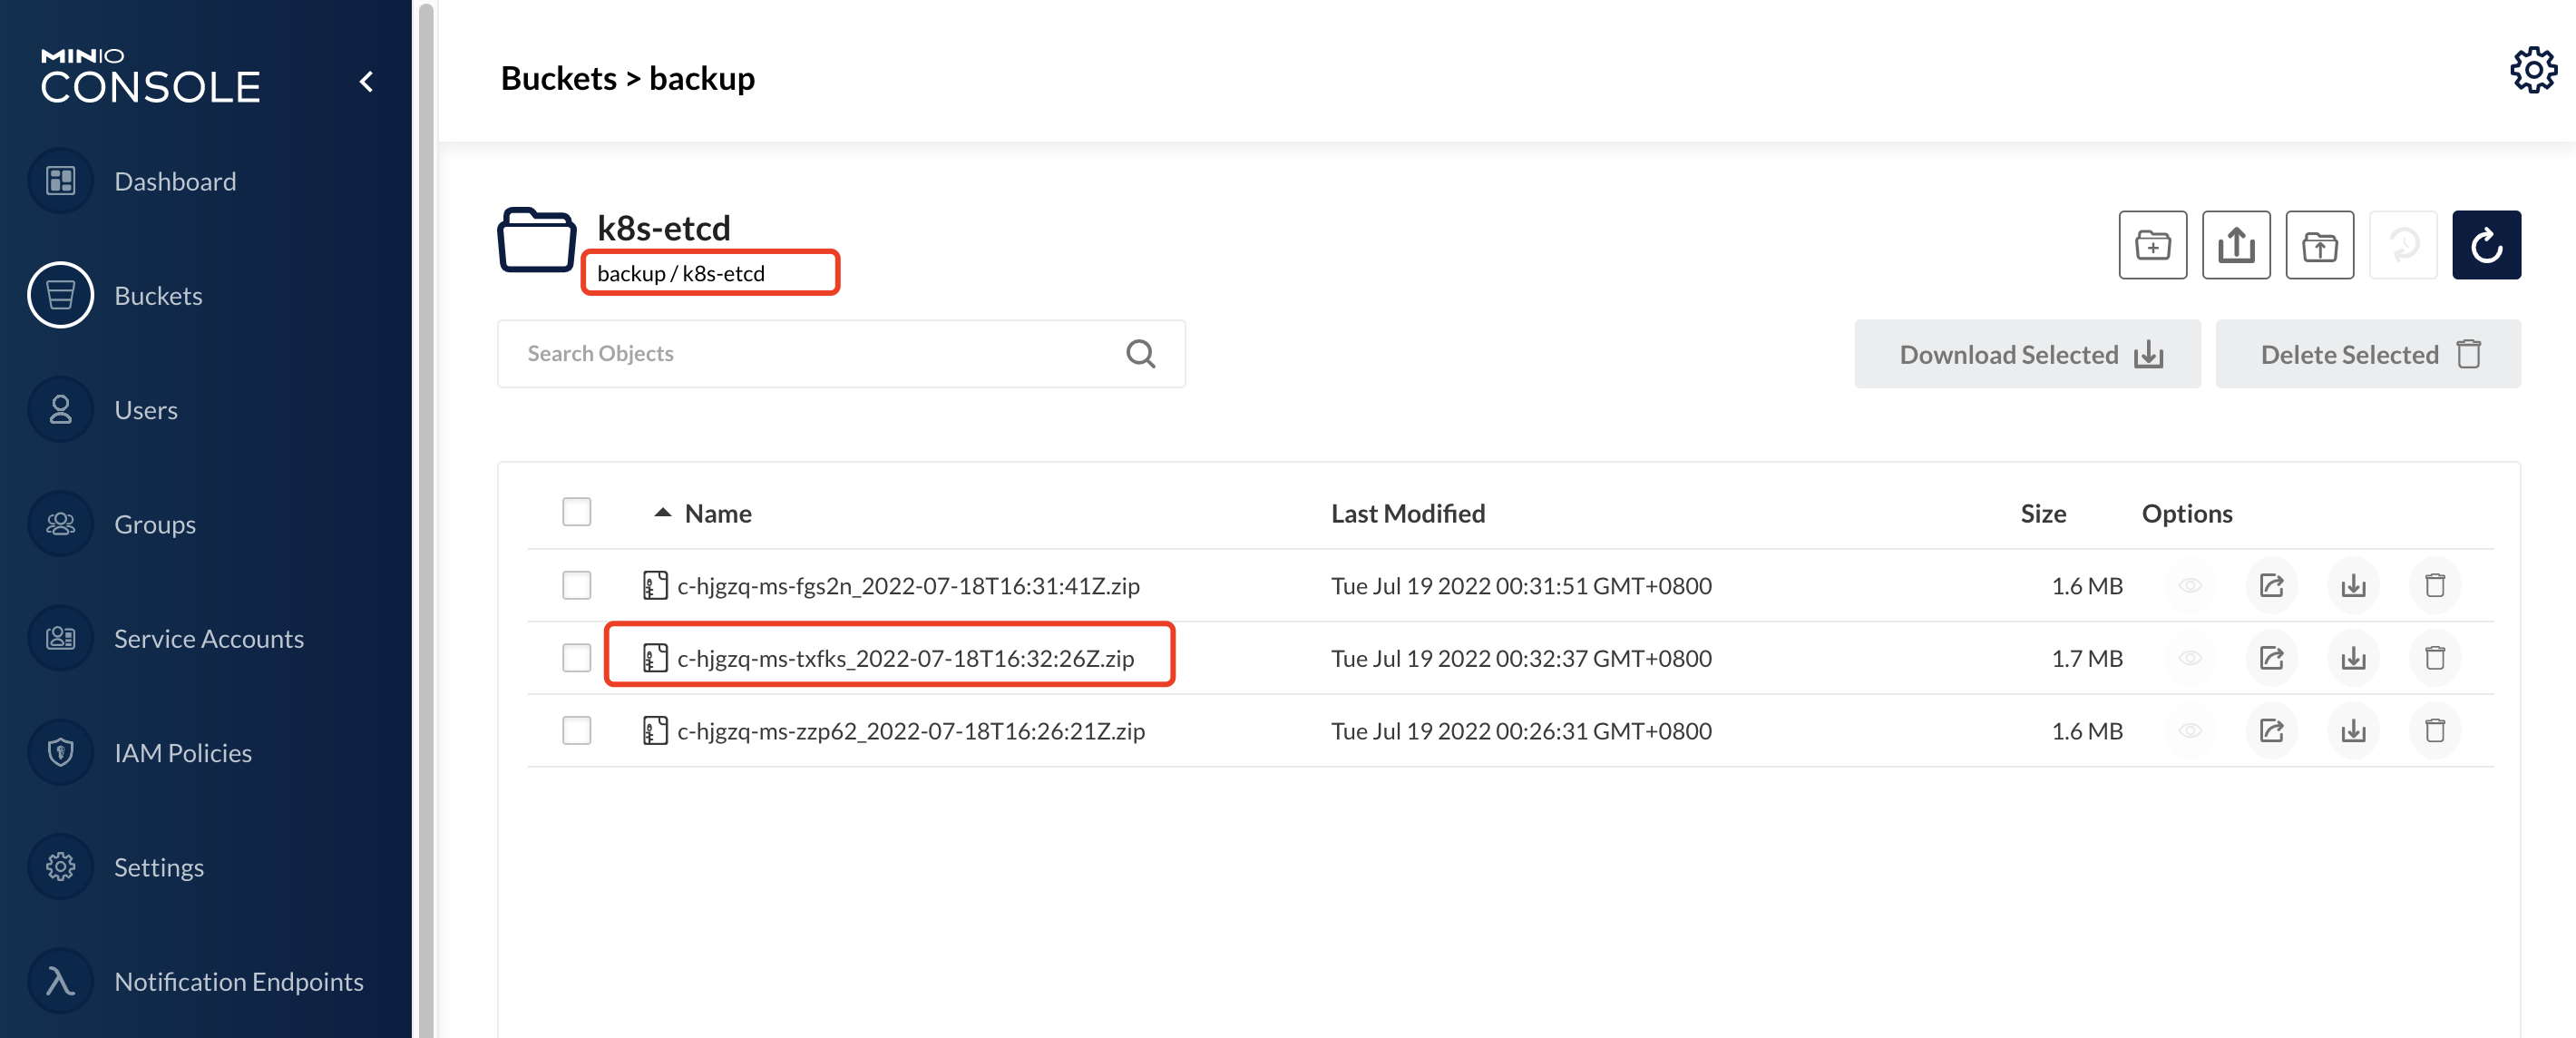Click the Download Selected button
Image resolution: width=2576 pixels, height=1038 pixels.
tap(2027, 354)
